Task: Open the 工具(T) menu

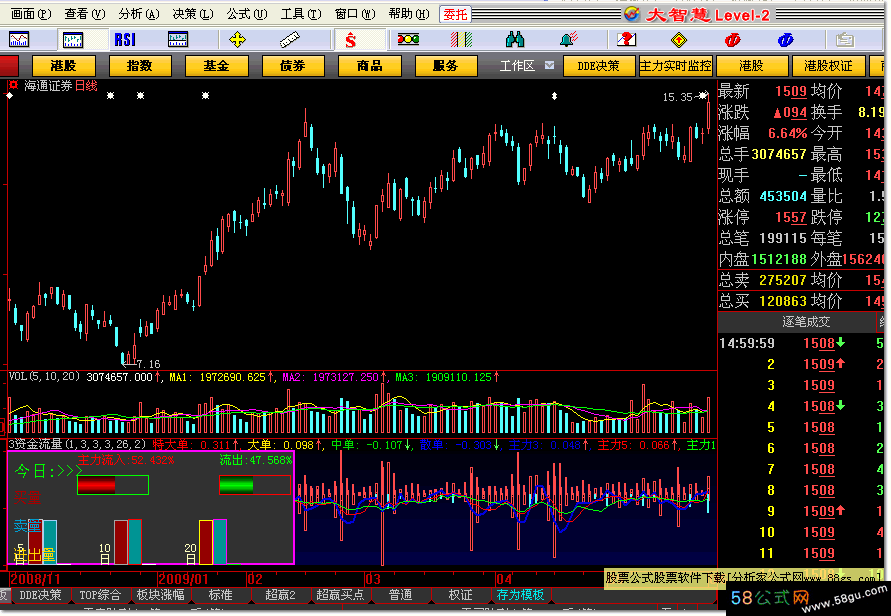Action: point(301,14)
